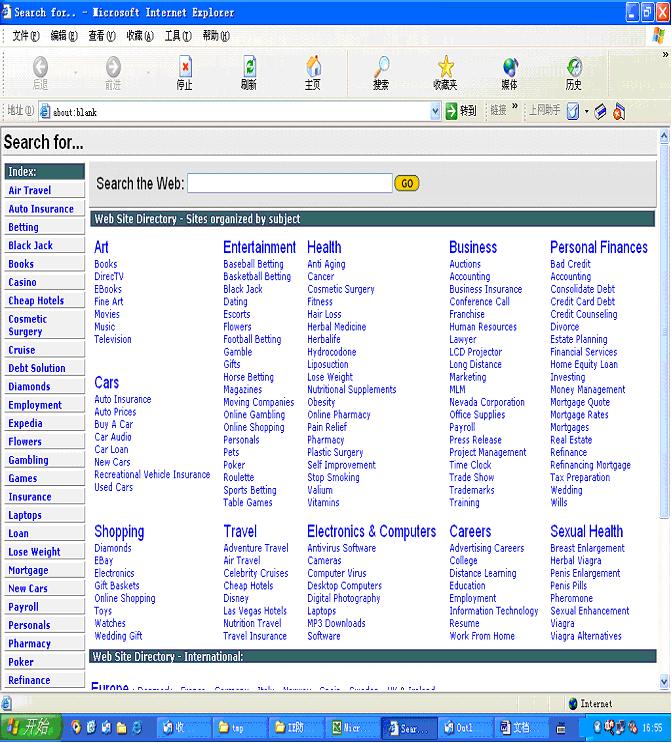This screenshot has width=672, height=743.
Task: Switch to the Micr Excel taskbar button
Action: 352,727
